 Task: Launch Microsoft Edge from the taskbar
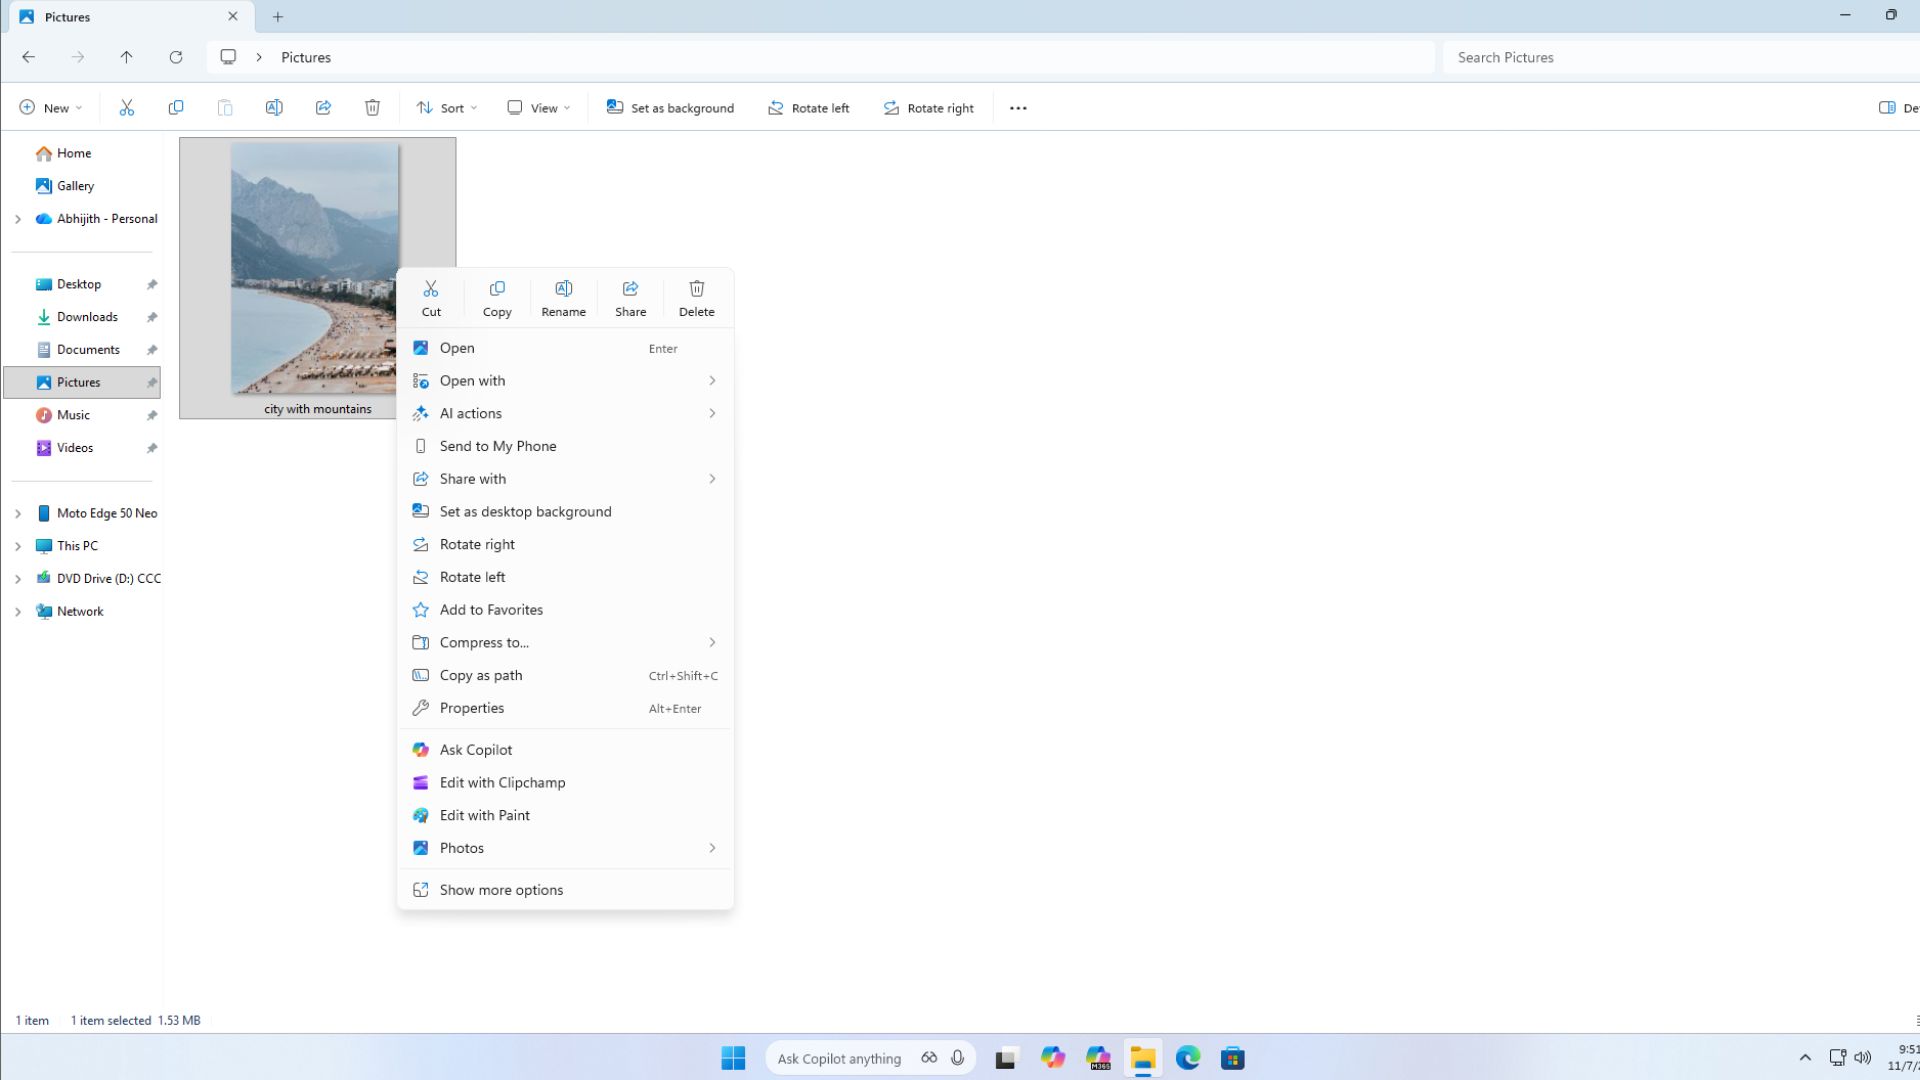pyautogui.click(x=1188, y=1058)
